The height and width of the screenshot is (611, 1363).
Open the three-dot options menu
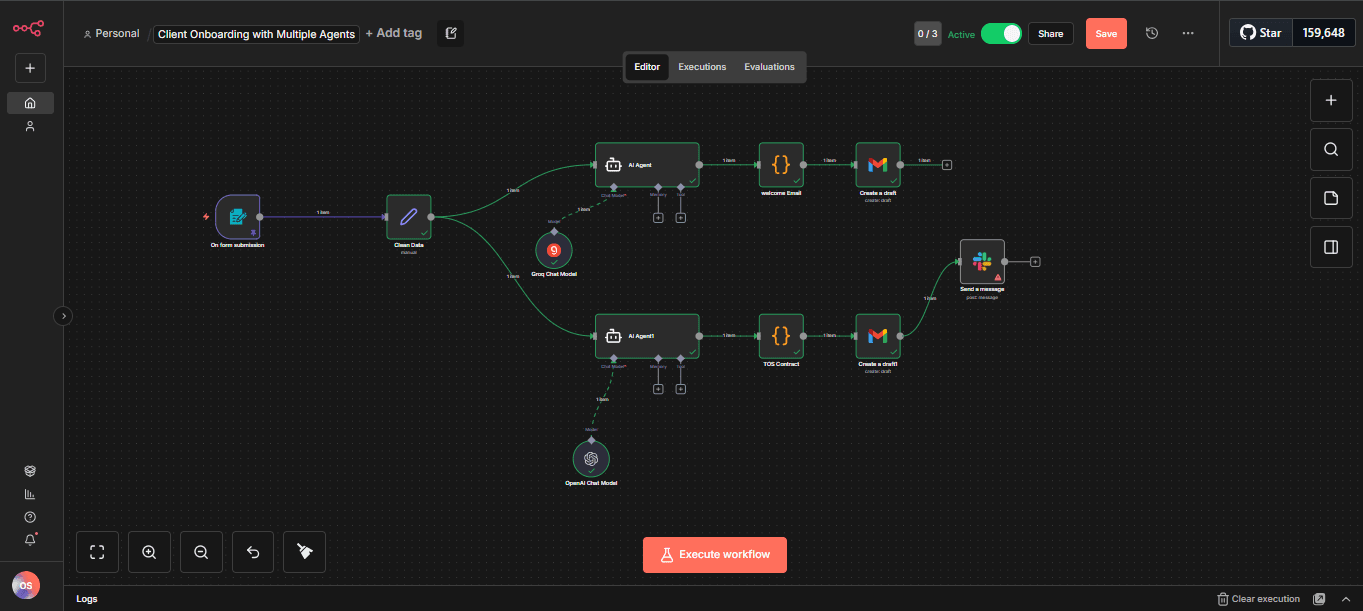pos(1187,33)
